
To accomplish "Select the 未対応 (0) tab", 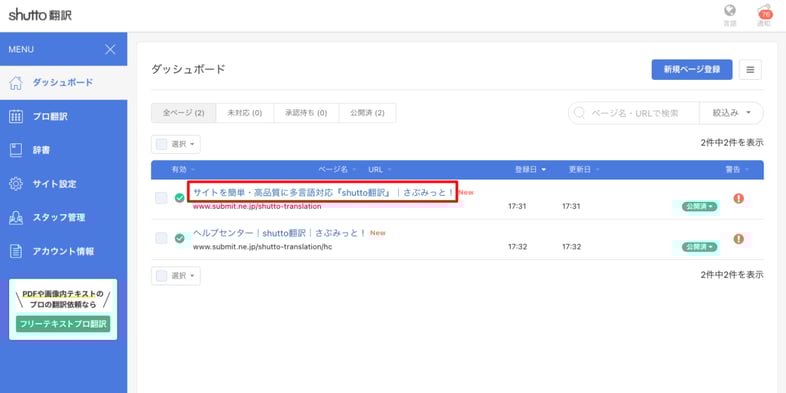I will point(245,113).
